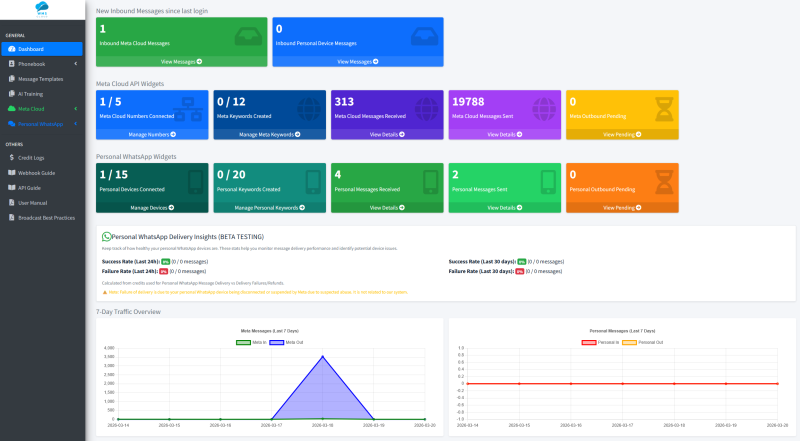The height and width of the screenshot is (441, 800).
Task: Expand the Phonebook submenu
Action: [77, 63]
